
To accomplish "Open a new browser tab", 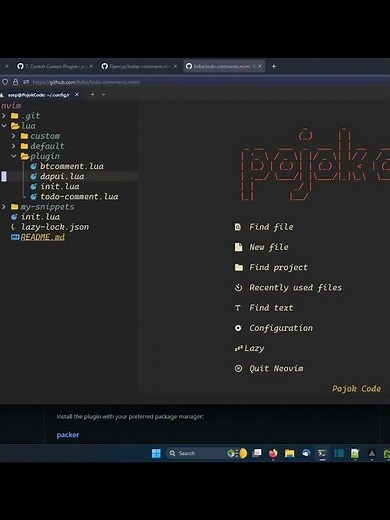I will pyautogui.click(x=274, y=66).
